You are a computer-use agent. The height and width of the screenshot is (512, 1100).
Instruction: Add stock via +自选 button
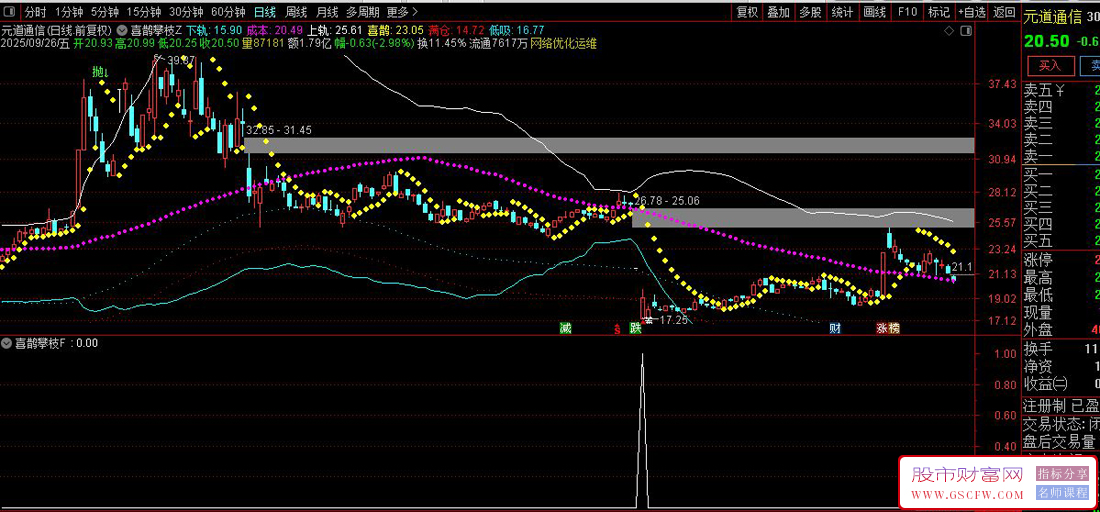pyautogui.click(x=972, y=12)
